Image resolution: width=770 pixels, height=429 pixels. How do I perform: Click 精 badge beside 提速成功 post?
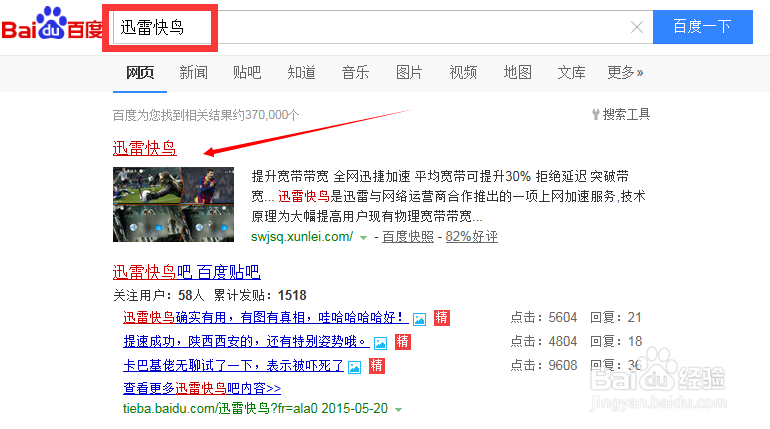pos(403,342)
